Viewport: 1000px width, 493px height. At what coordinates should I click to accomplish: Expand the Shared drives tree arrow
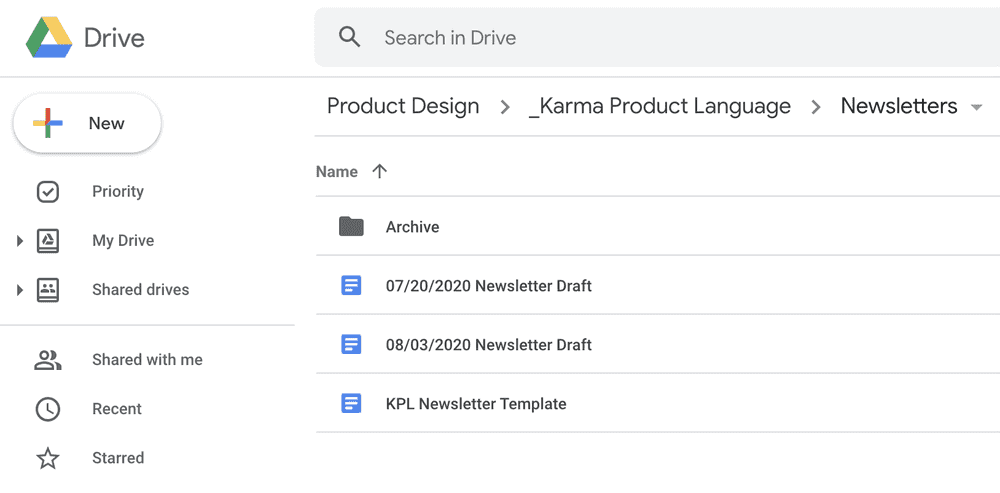20,290
